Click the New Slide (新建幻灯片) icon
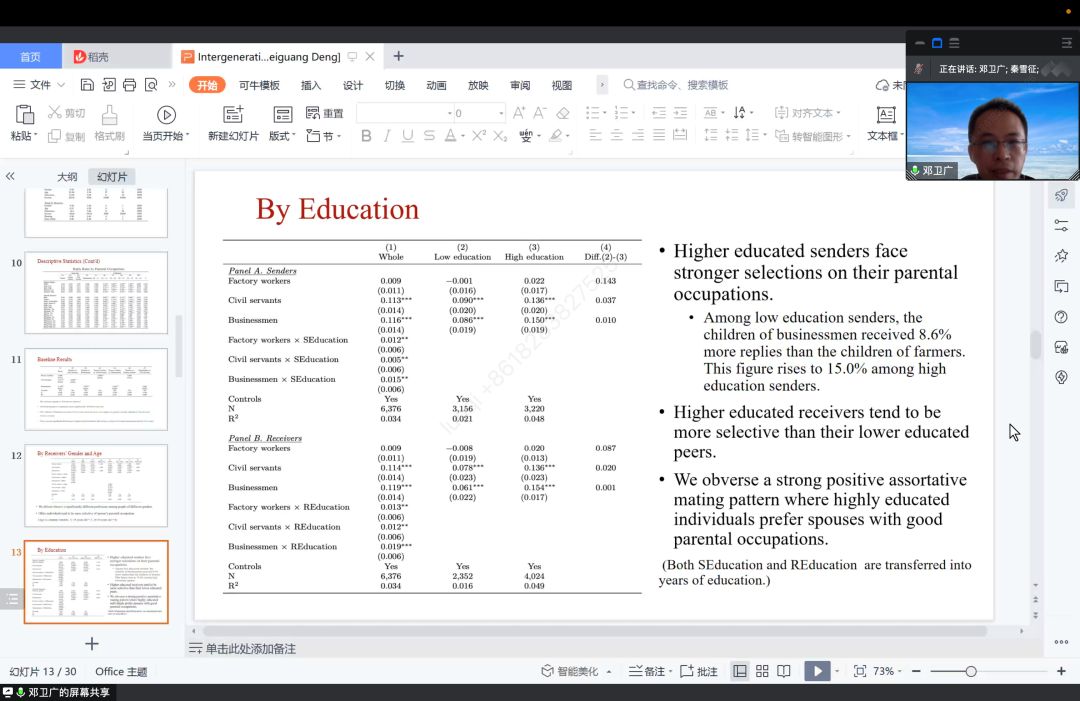 pos(233,116)
